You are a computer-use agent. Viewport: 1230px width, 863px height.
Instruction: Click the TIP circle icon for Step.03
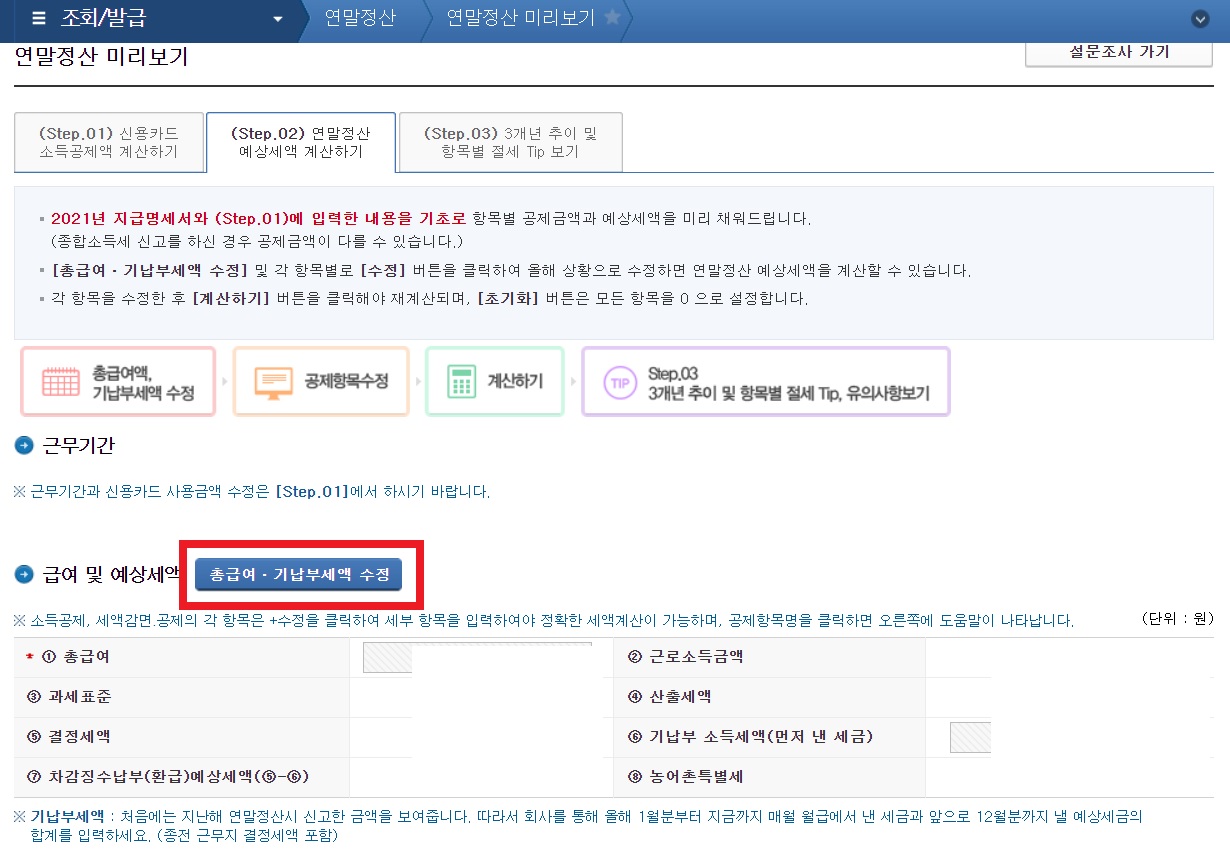(620, 381)
